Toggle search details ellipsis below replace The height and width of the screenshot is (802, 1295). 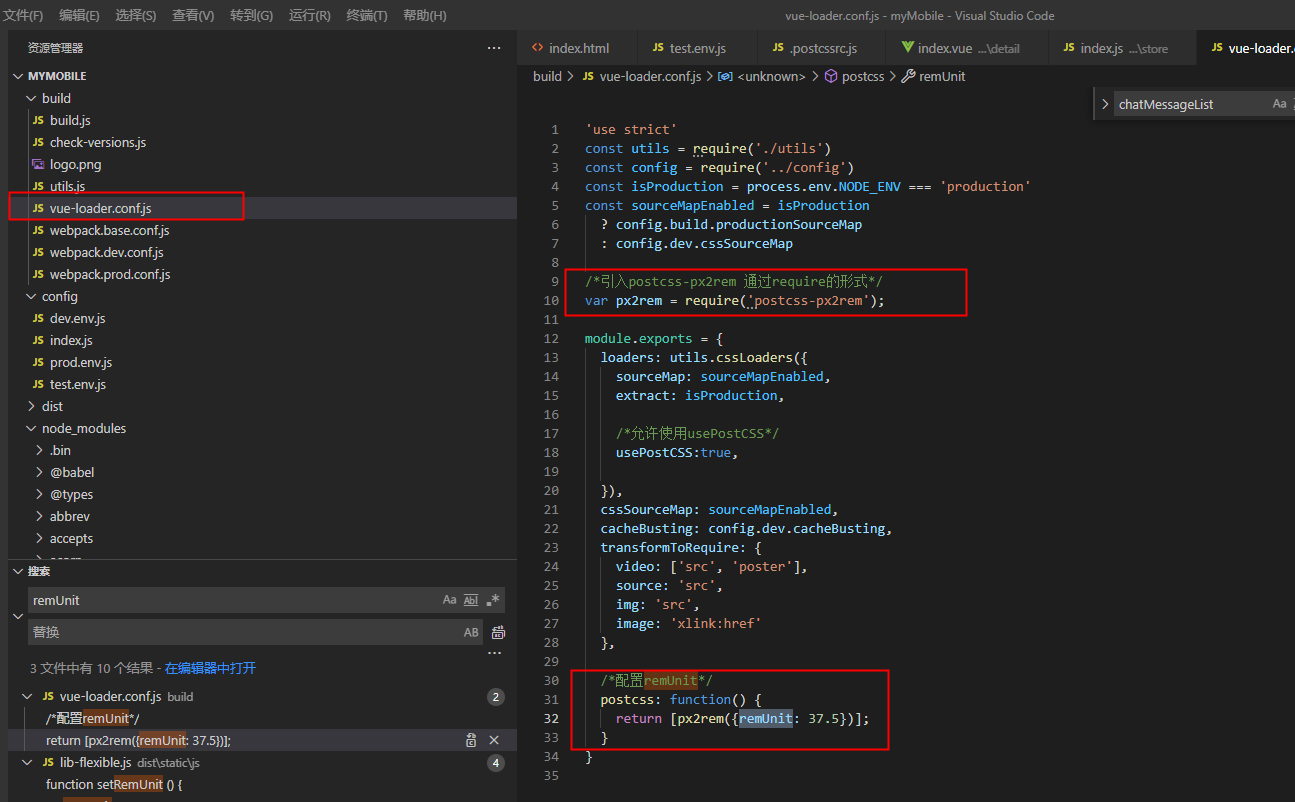494,653
